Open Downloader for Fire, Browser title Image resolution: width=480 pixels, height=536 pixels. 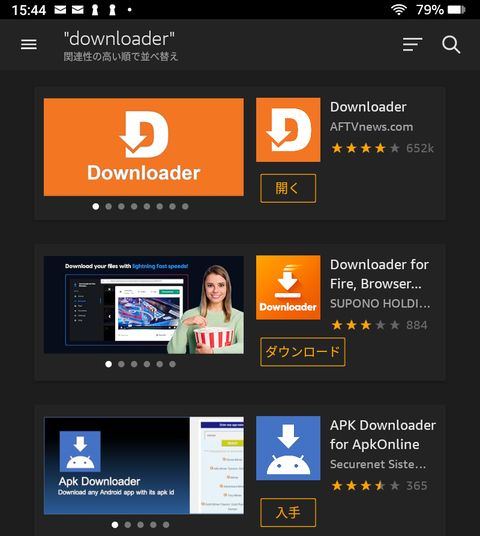click(379, 274)
